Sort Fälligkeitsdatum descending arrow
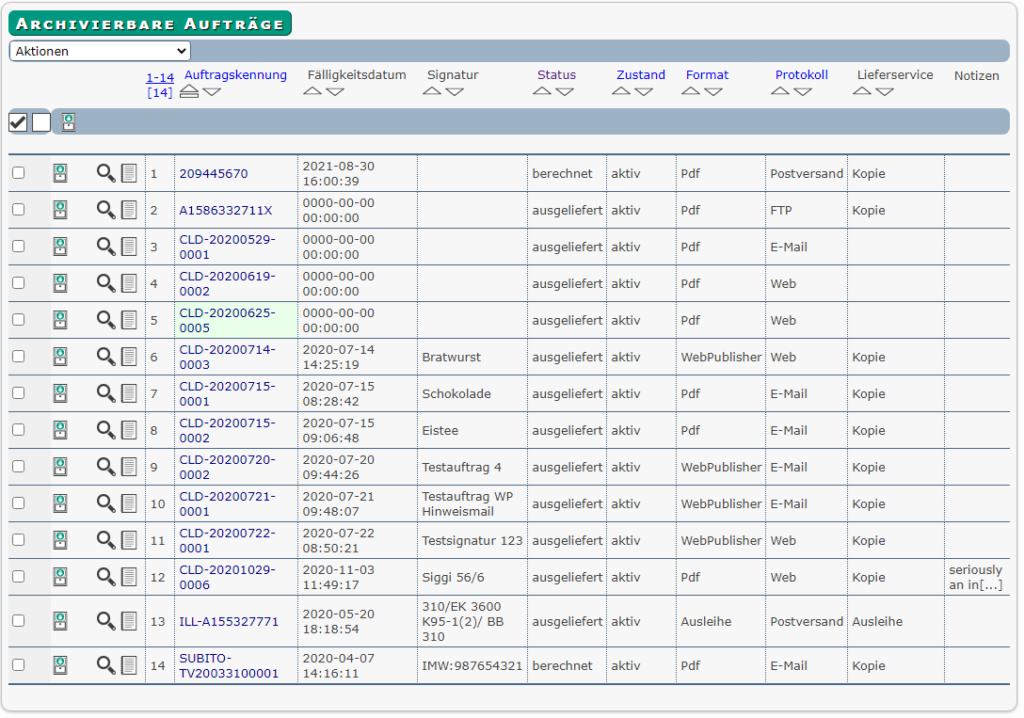 click(335, 92)
